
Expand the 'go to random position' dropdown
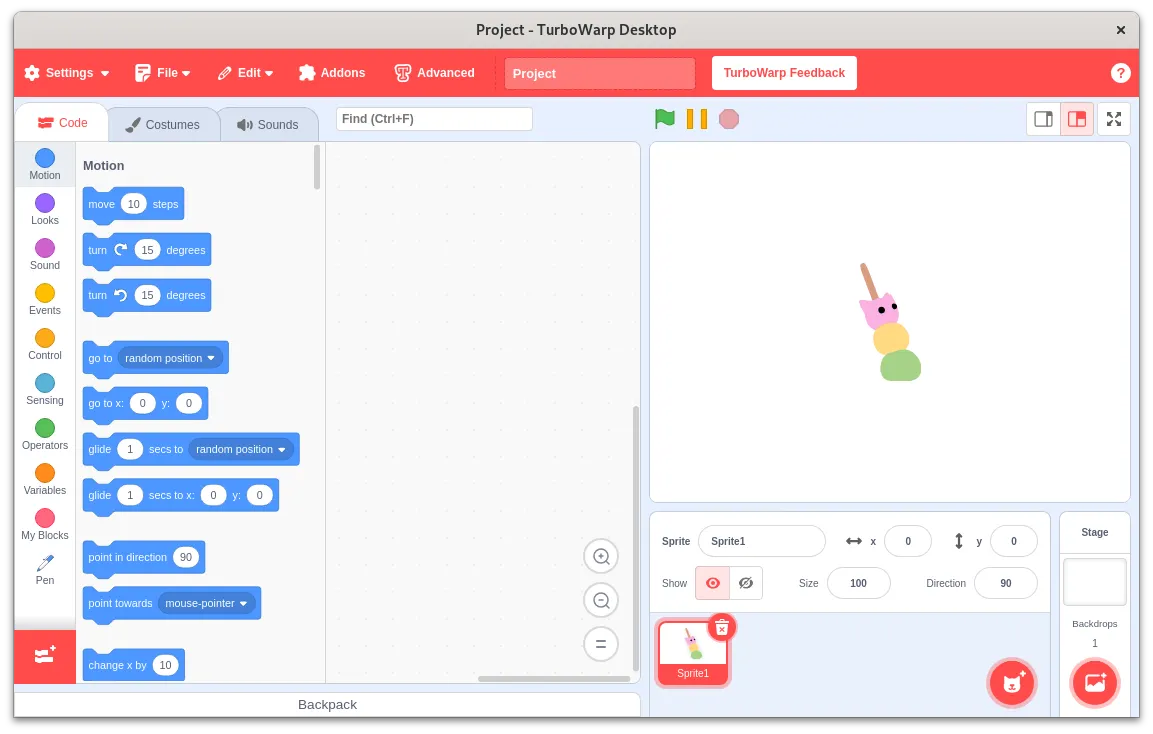pos(173,358)
